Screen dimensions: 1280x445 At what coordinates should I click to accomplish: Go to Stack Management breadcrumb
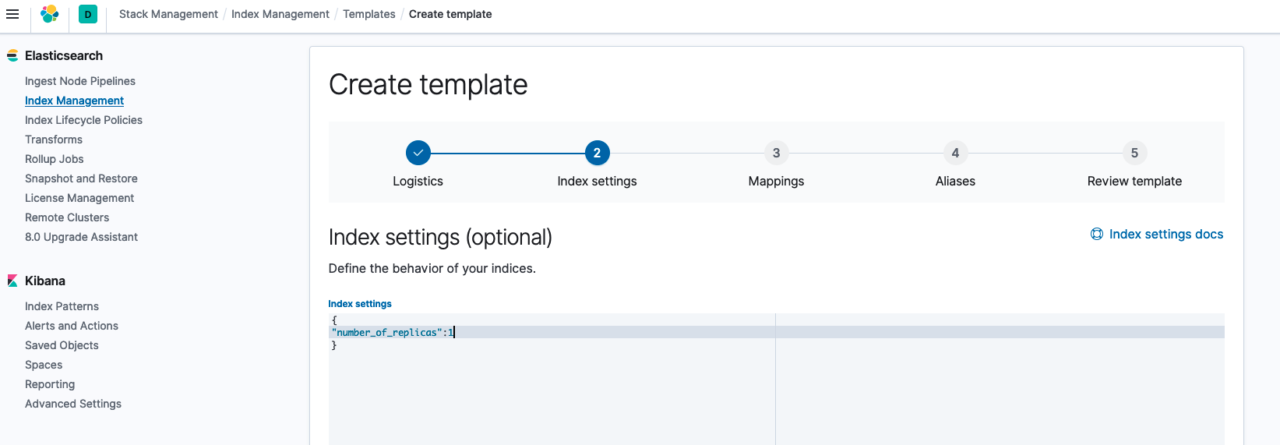[x=168, y=14]
